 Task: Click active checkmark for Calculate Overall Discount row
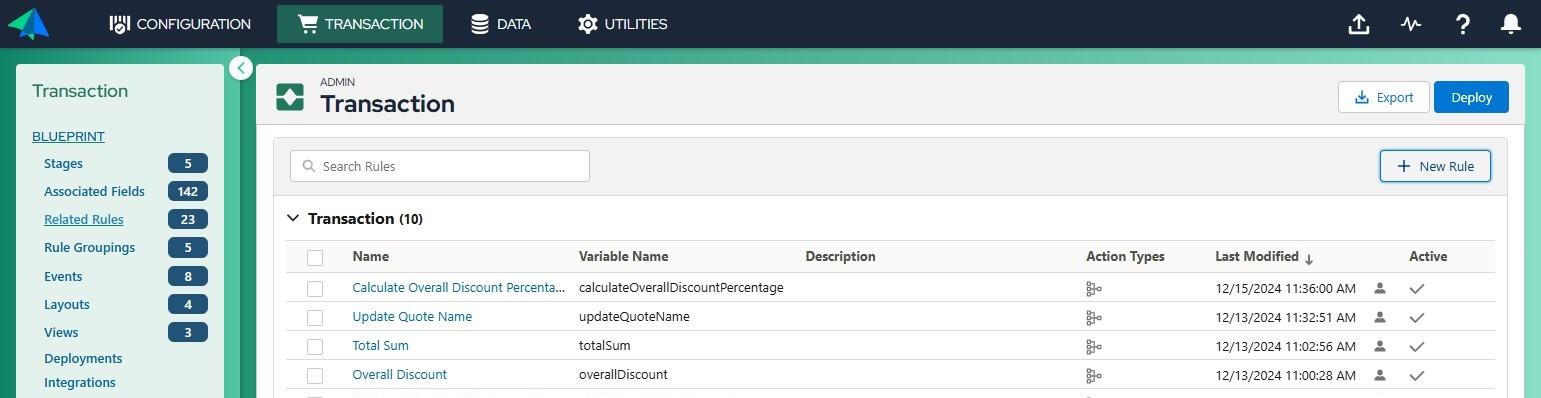coord(1417,289)
